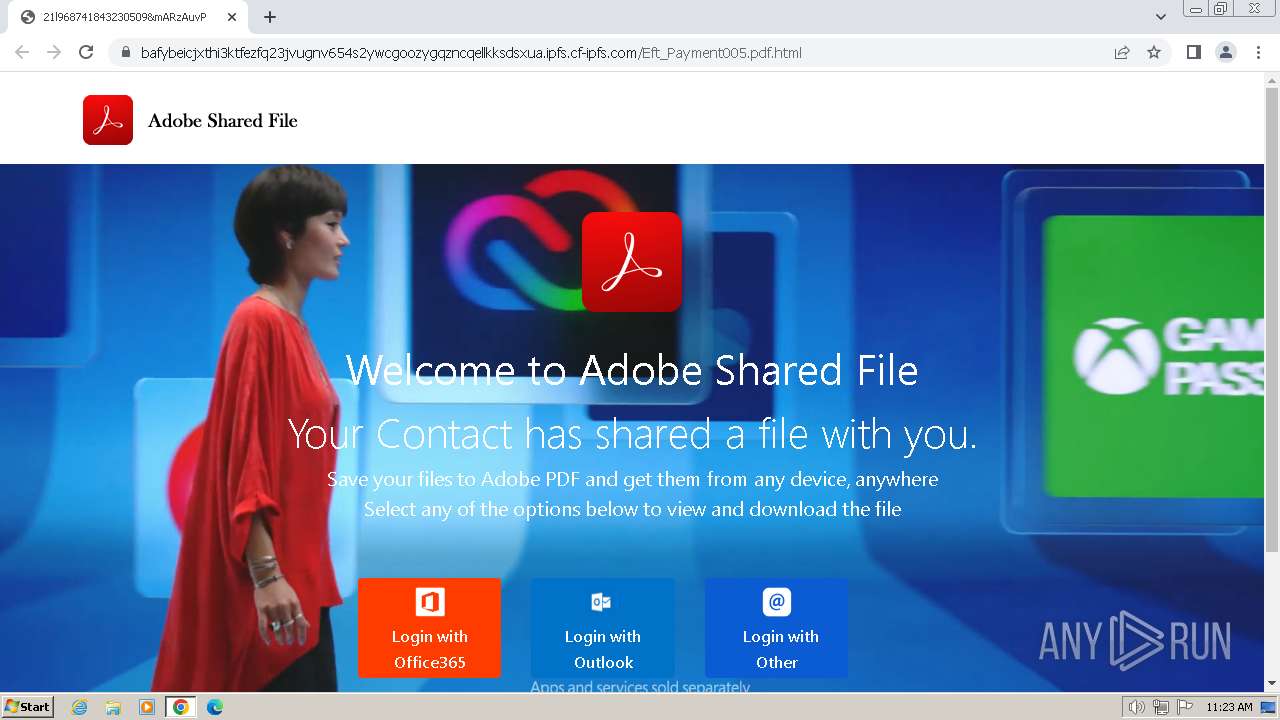Click the Outlook logo icon

pyautogui.click(x=601, y=602)
